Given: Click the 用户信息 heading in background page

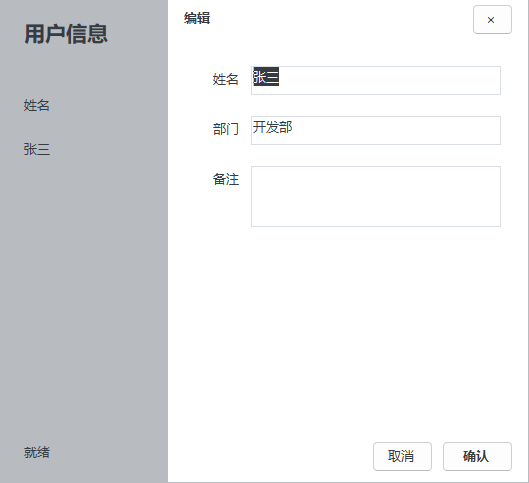Looking at the screenshot, I should tap(66, 34).
